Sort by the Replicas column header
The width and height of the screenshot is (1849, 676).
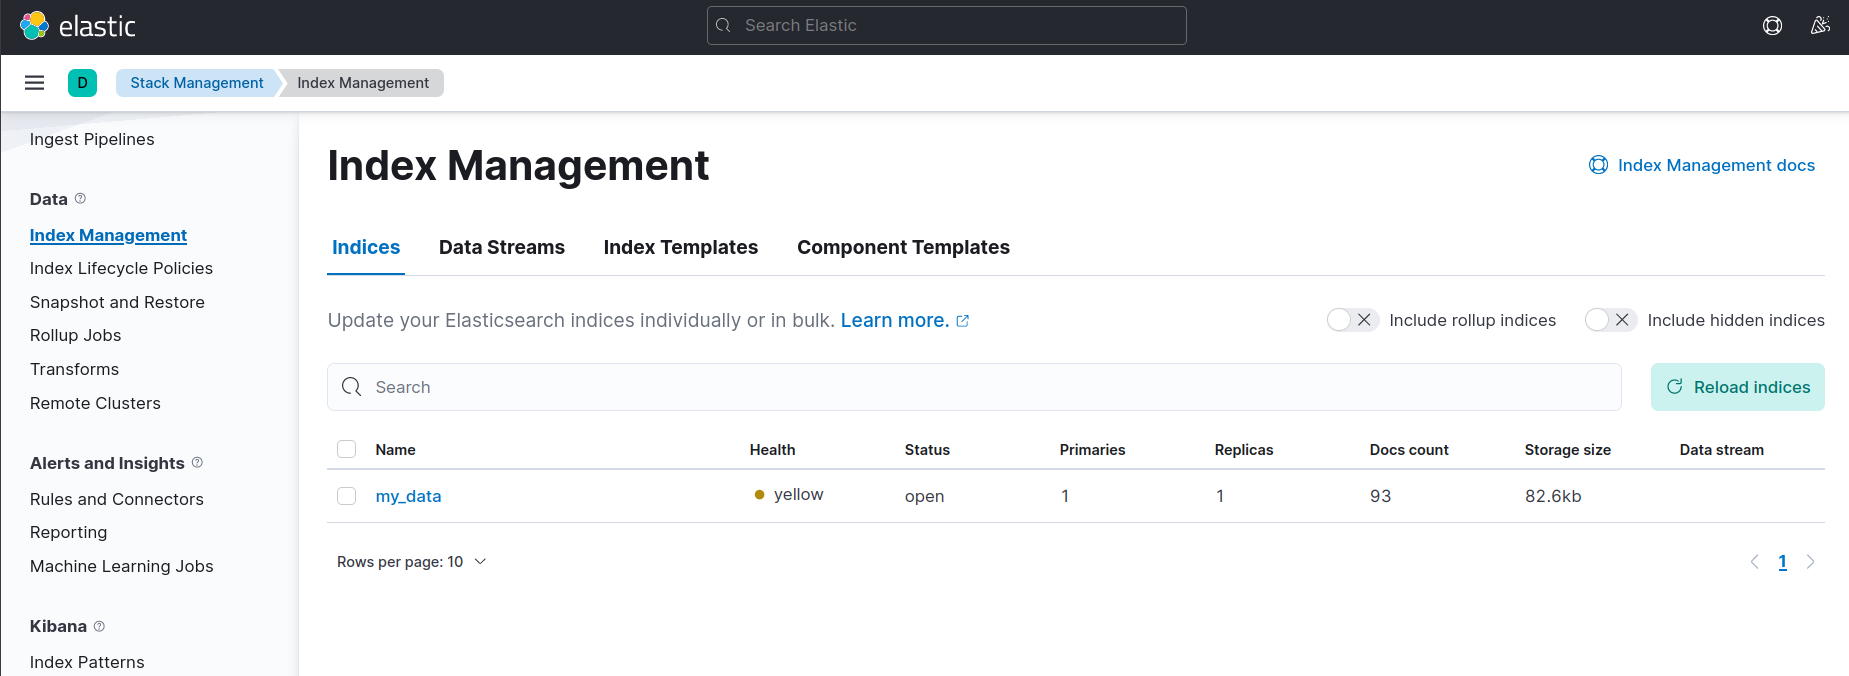pyautogui.click(x=1244, y=450)
